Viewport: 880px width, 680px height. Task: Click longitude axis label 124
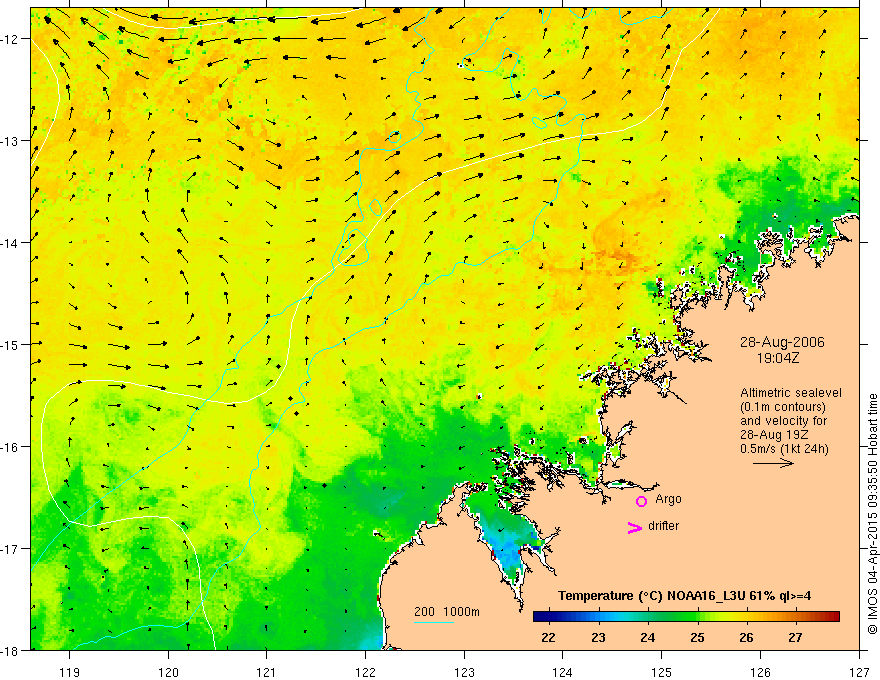point(563,672)
